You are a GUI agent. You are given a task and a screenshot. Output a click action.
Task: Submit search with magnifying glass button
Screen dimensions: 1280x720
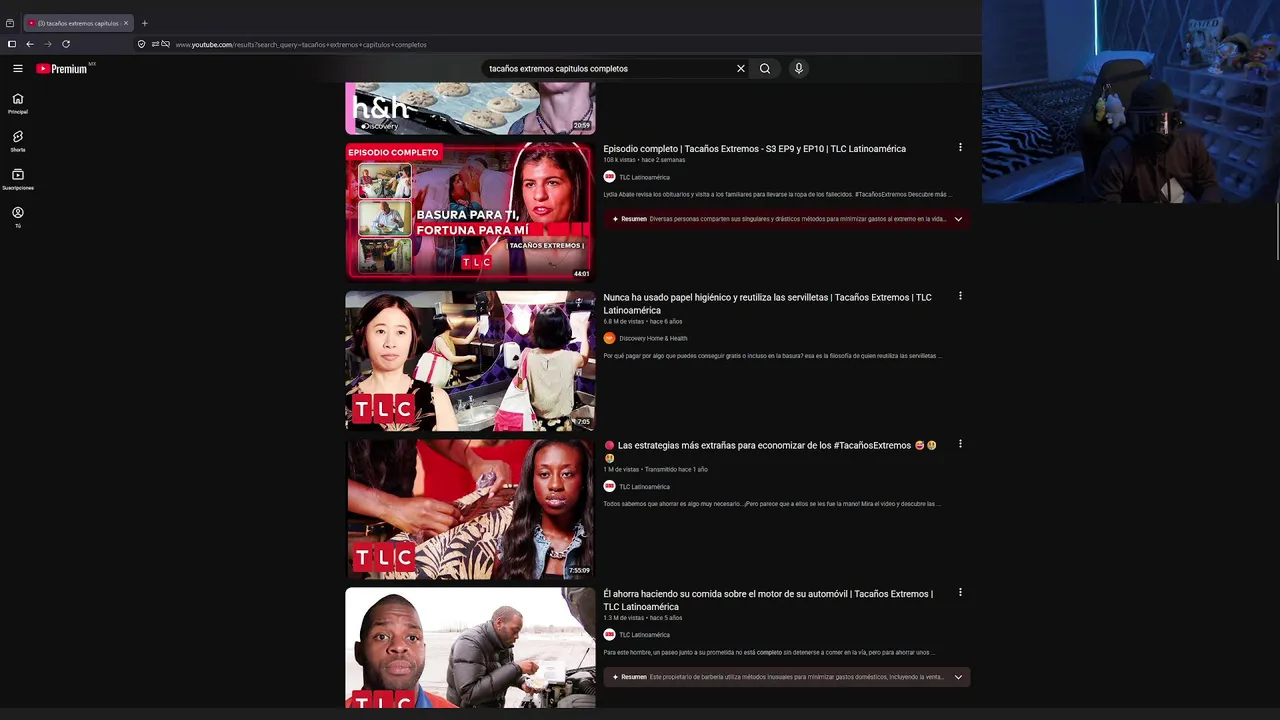(x=765, y=69)
